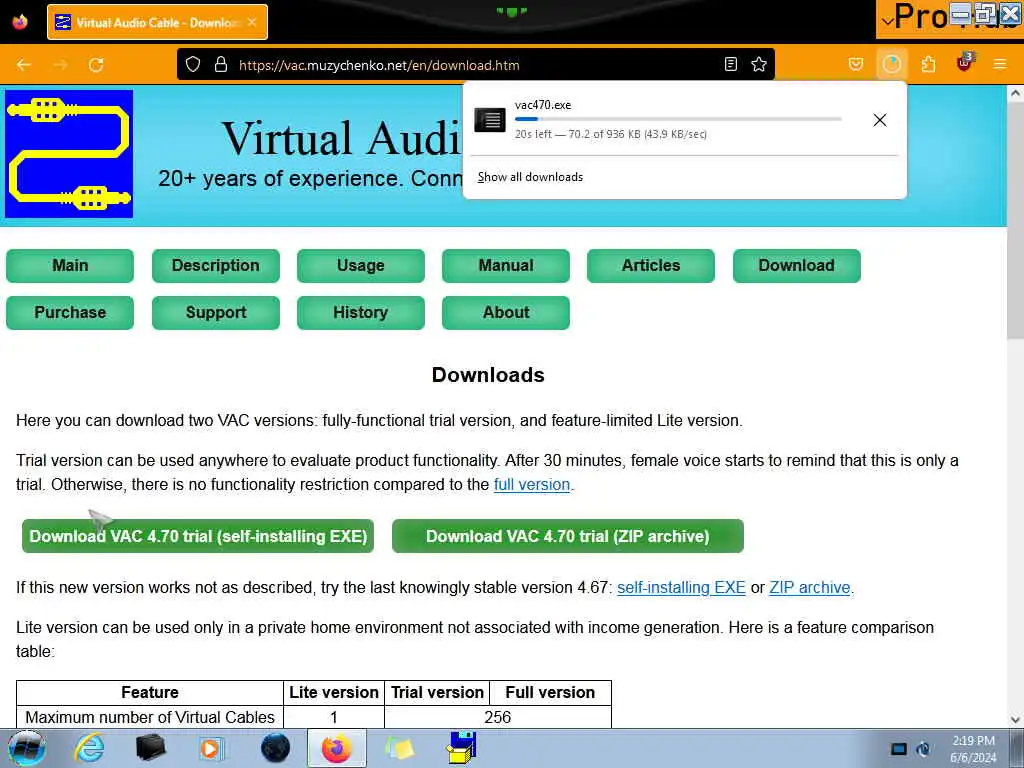Click the power tray icon

tap(923, 749)
